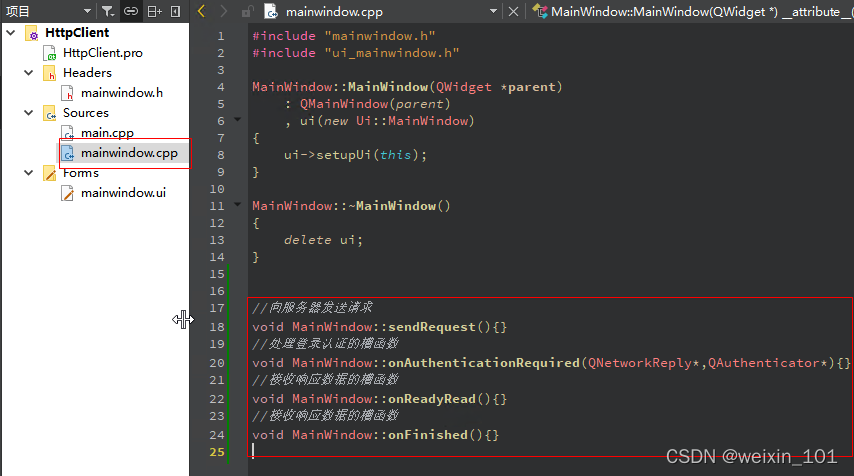This screenshot has height=476, width=854.
Task: Fold the destructor at line 11
Action: point(237,205)
